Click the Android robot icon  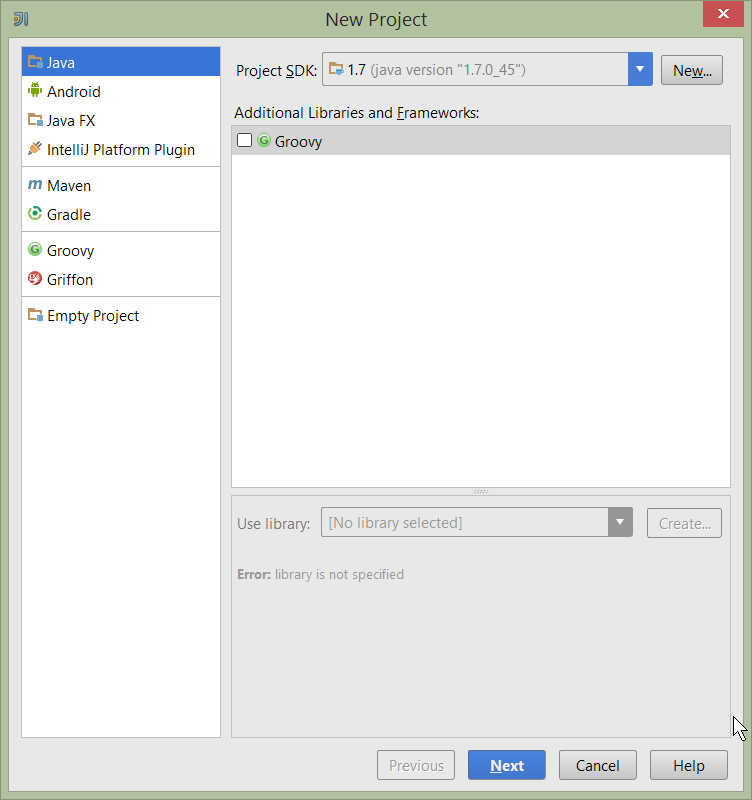35,91
